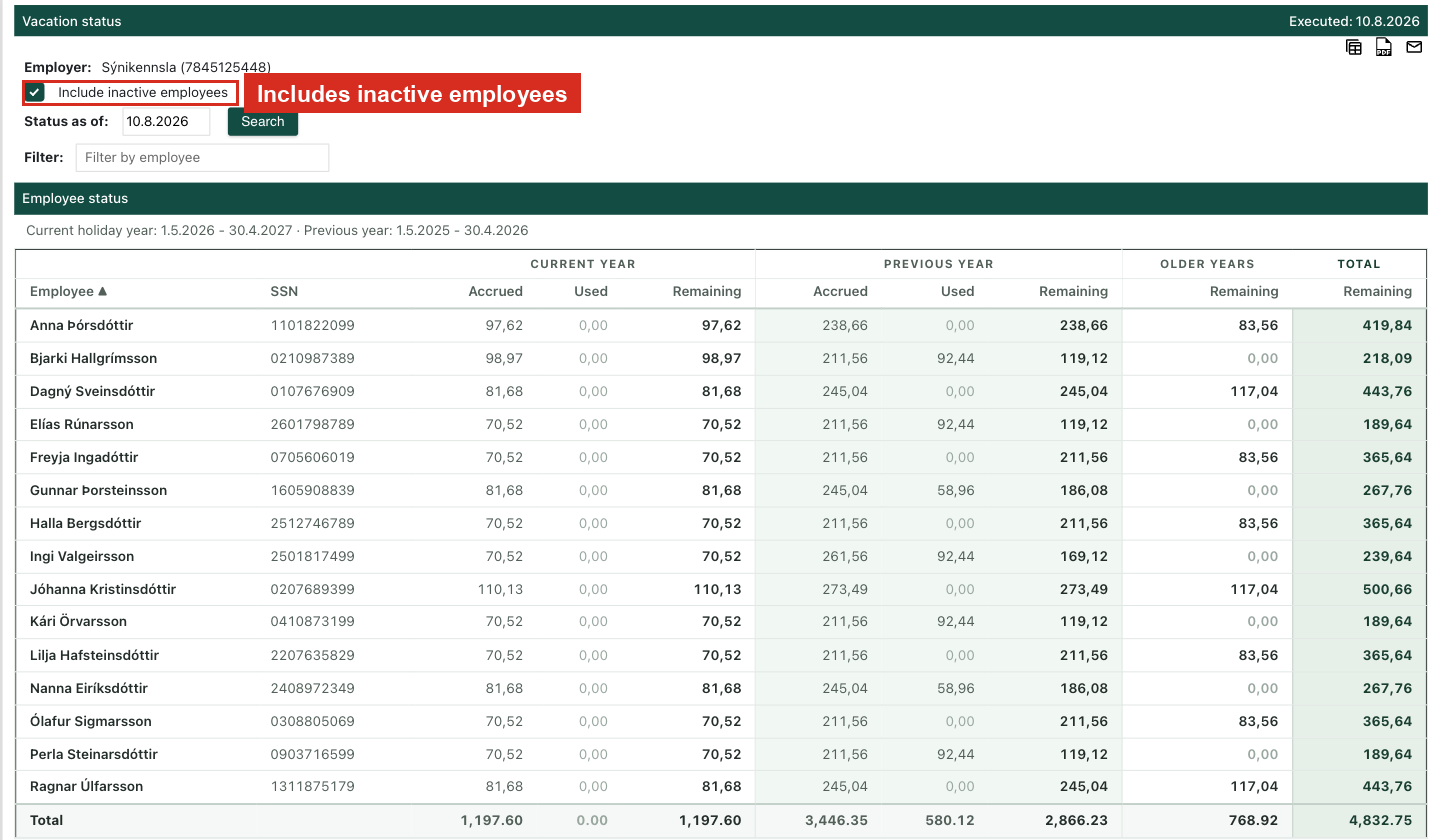Click Nanna Eiríksdóttir row name
The image size is (1439, 840).
click(89, 688)
